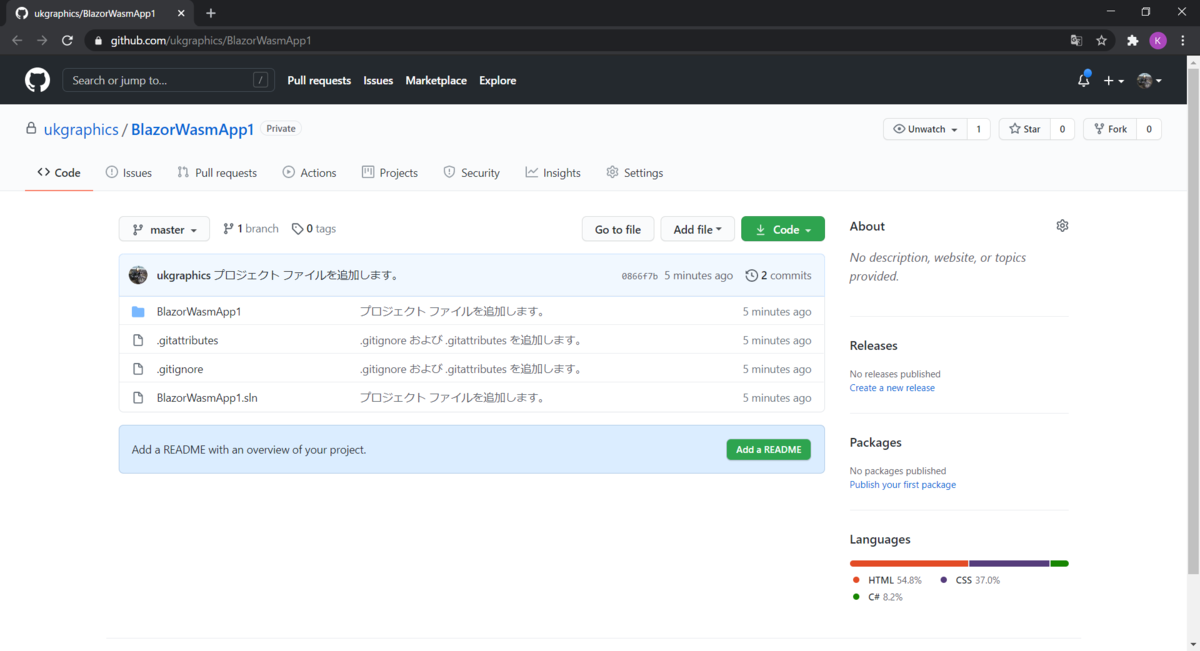The image size is (1200, 651).
Task: Open the Add file dropdown
Action: (698, 229)
